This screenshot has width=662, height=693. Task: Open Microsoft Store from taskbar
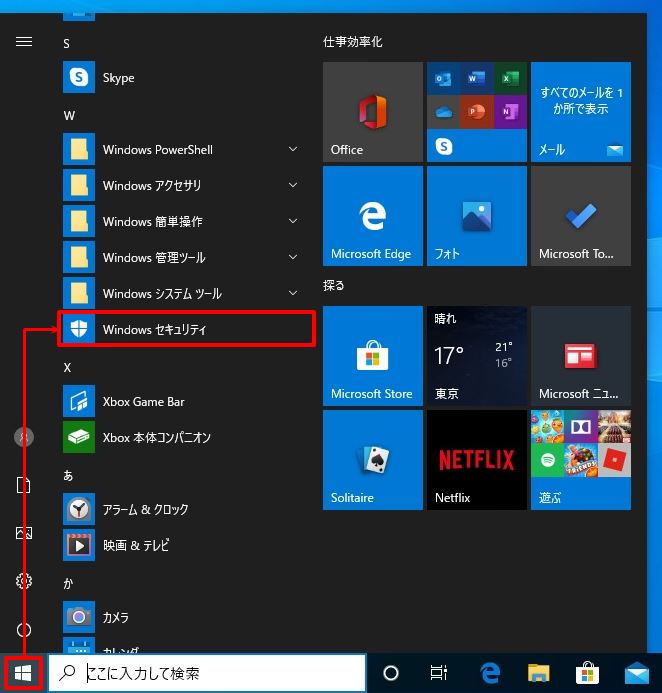[587, 673]
